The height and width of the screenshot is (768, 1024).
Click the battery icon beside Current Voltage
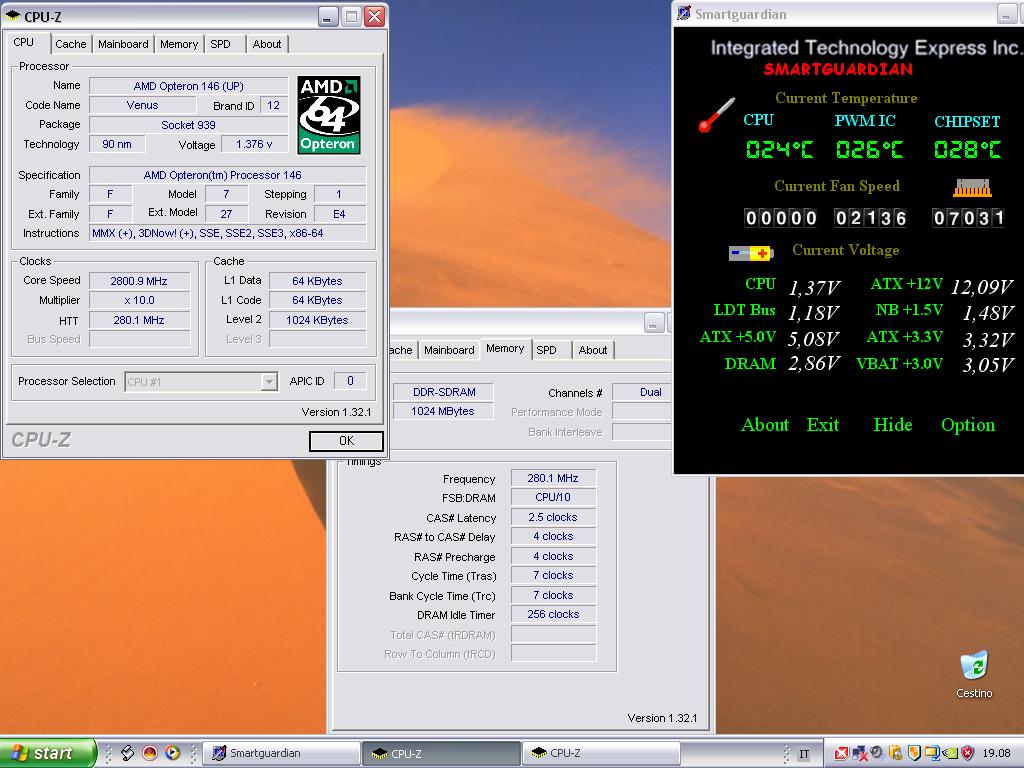tap(751, 253)
